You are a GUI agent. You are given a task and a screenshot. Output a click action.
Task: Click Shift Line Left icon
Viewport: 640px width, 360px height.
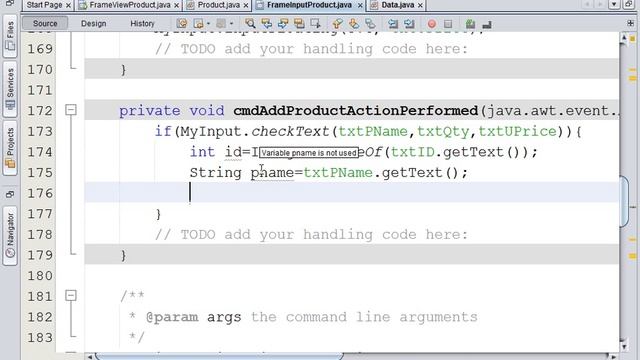393,24
